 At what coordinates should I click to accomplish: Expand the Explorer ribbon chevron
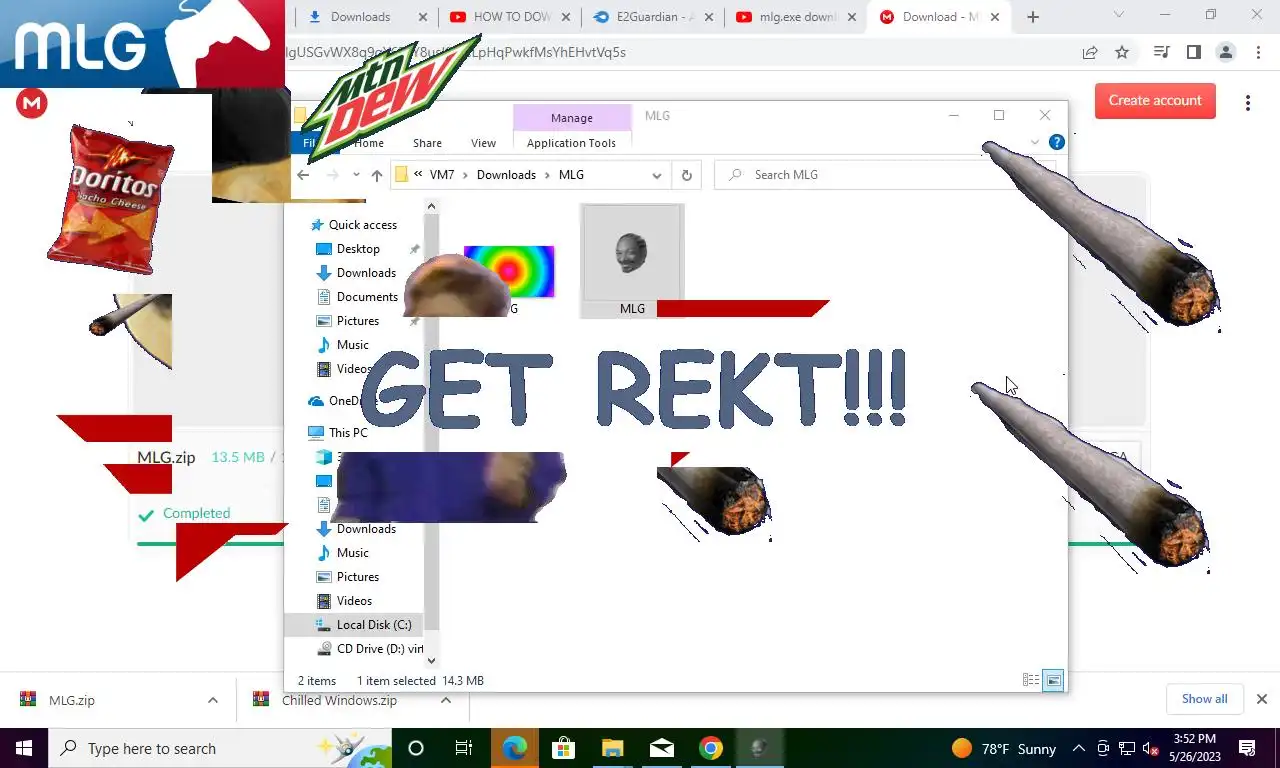1035,143
